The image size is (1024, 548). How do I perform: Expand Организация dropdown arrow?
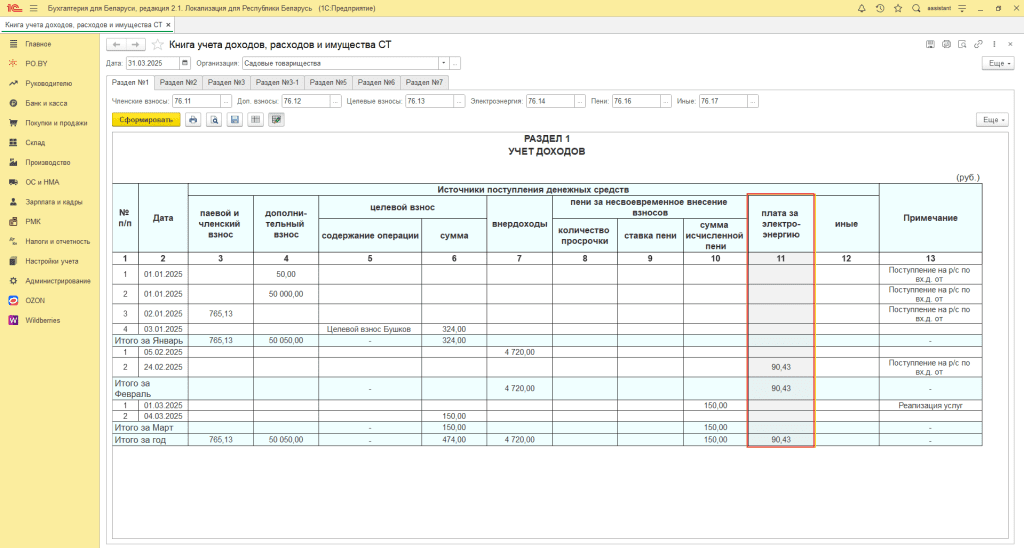point(443,63)
